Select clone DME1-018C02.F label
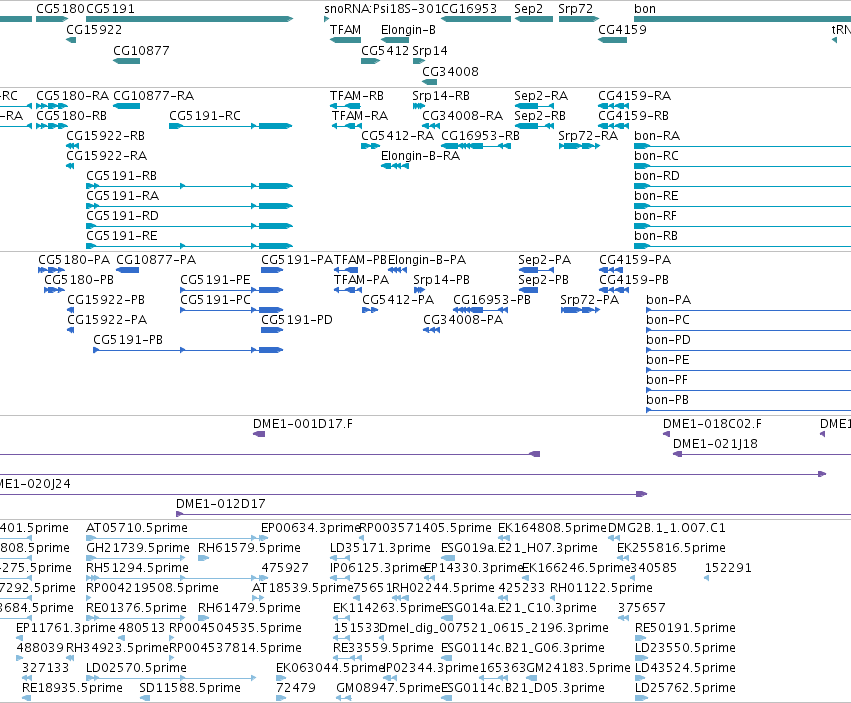Screen dimensions: 851x703 click(x=712, y=423)
